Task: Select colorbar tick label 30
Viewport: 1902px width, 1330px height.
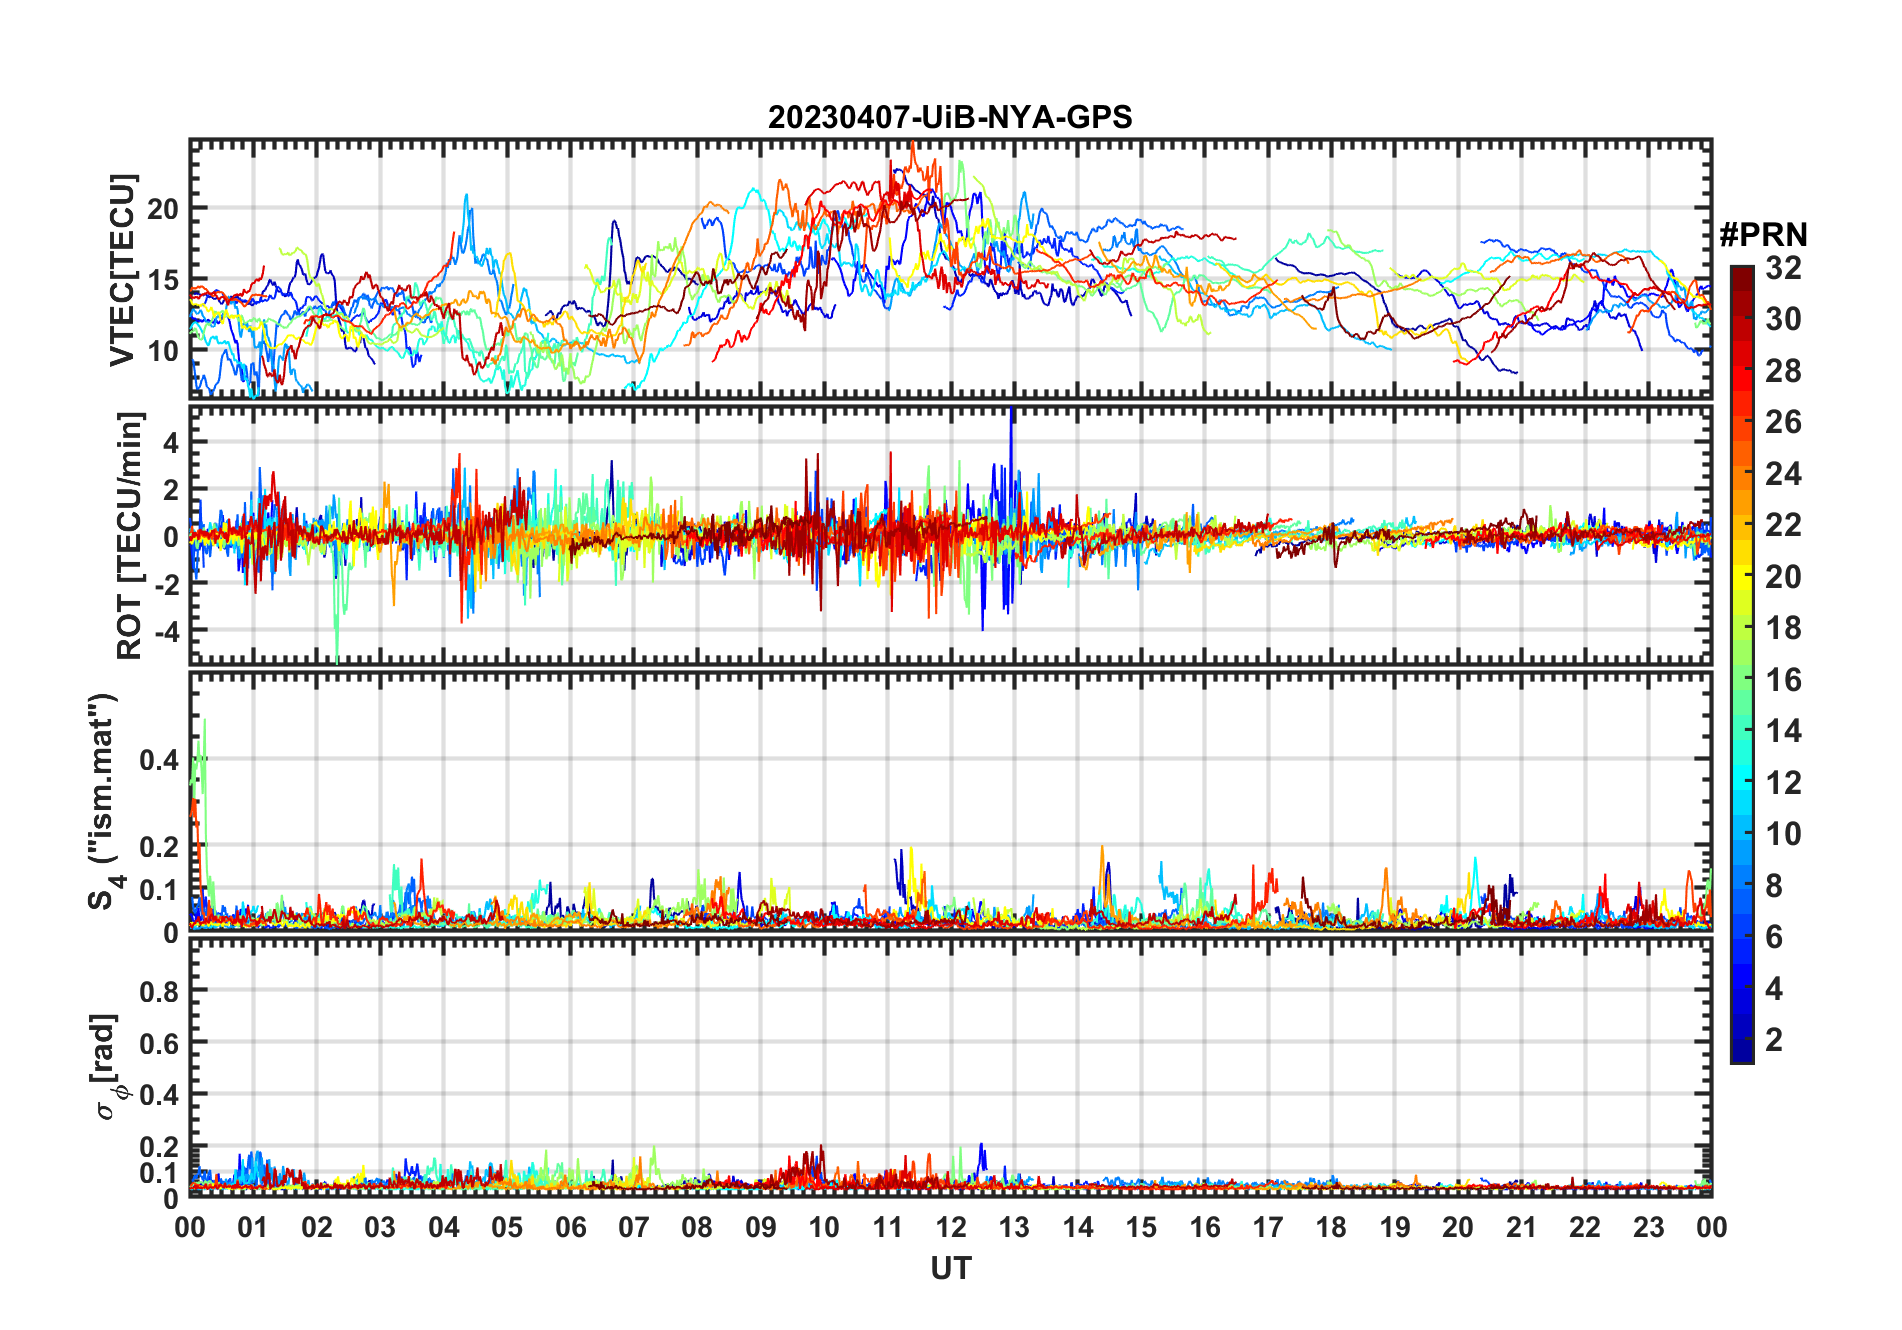Action: tap(1783, 319)
